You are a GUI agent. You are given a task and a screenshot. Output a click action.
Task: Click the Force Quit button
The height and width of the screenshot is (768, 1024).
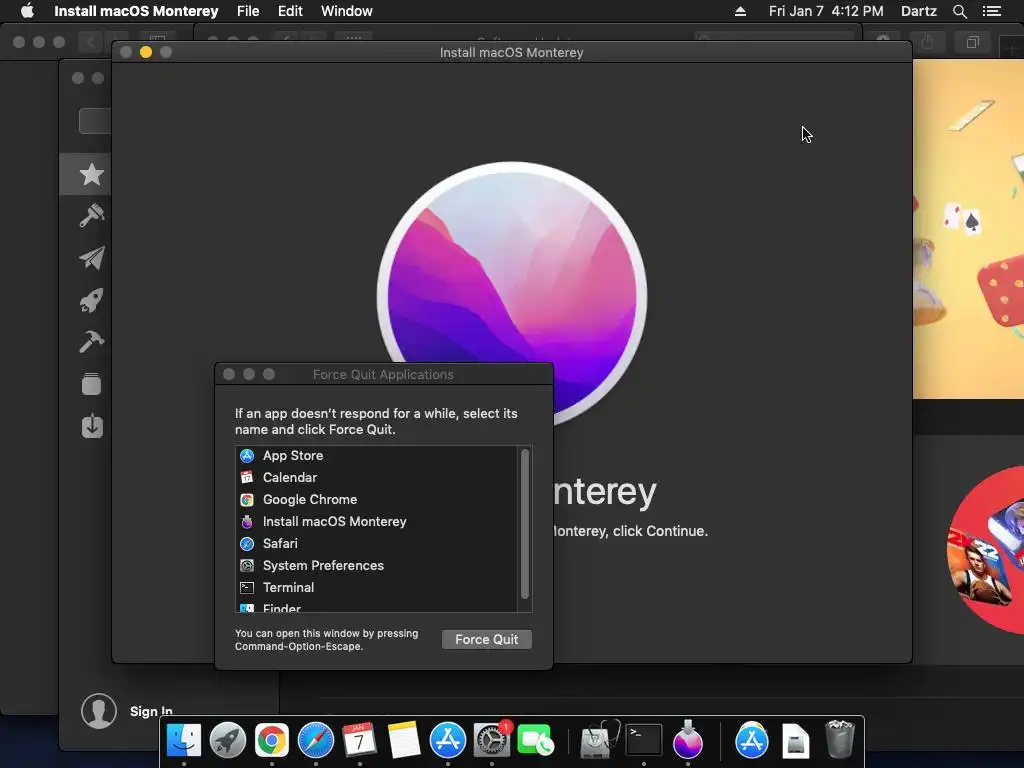487,639
